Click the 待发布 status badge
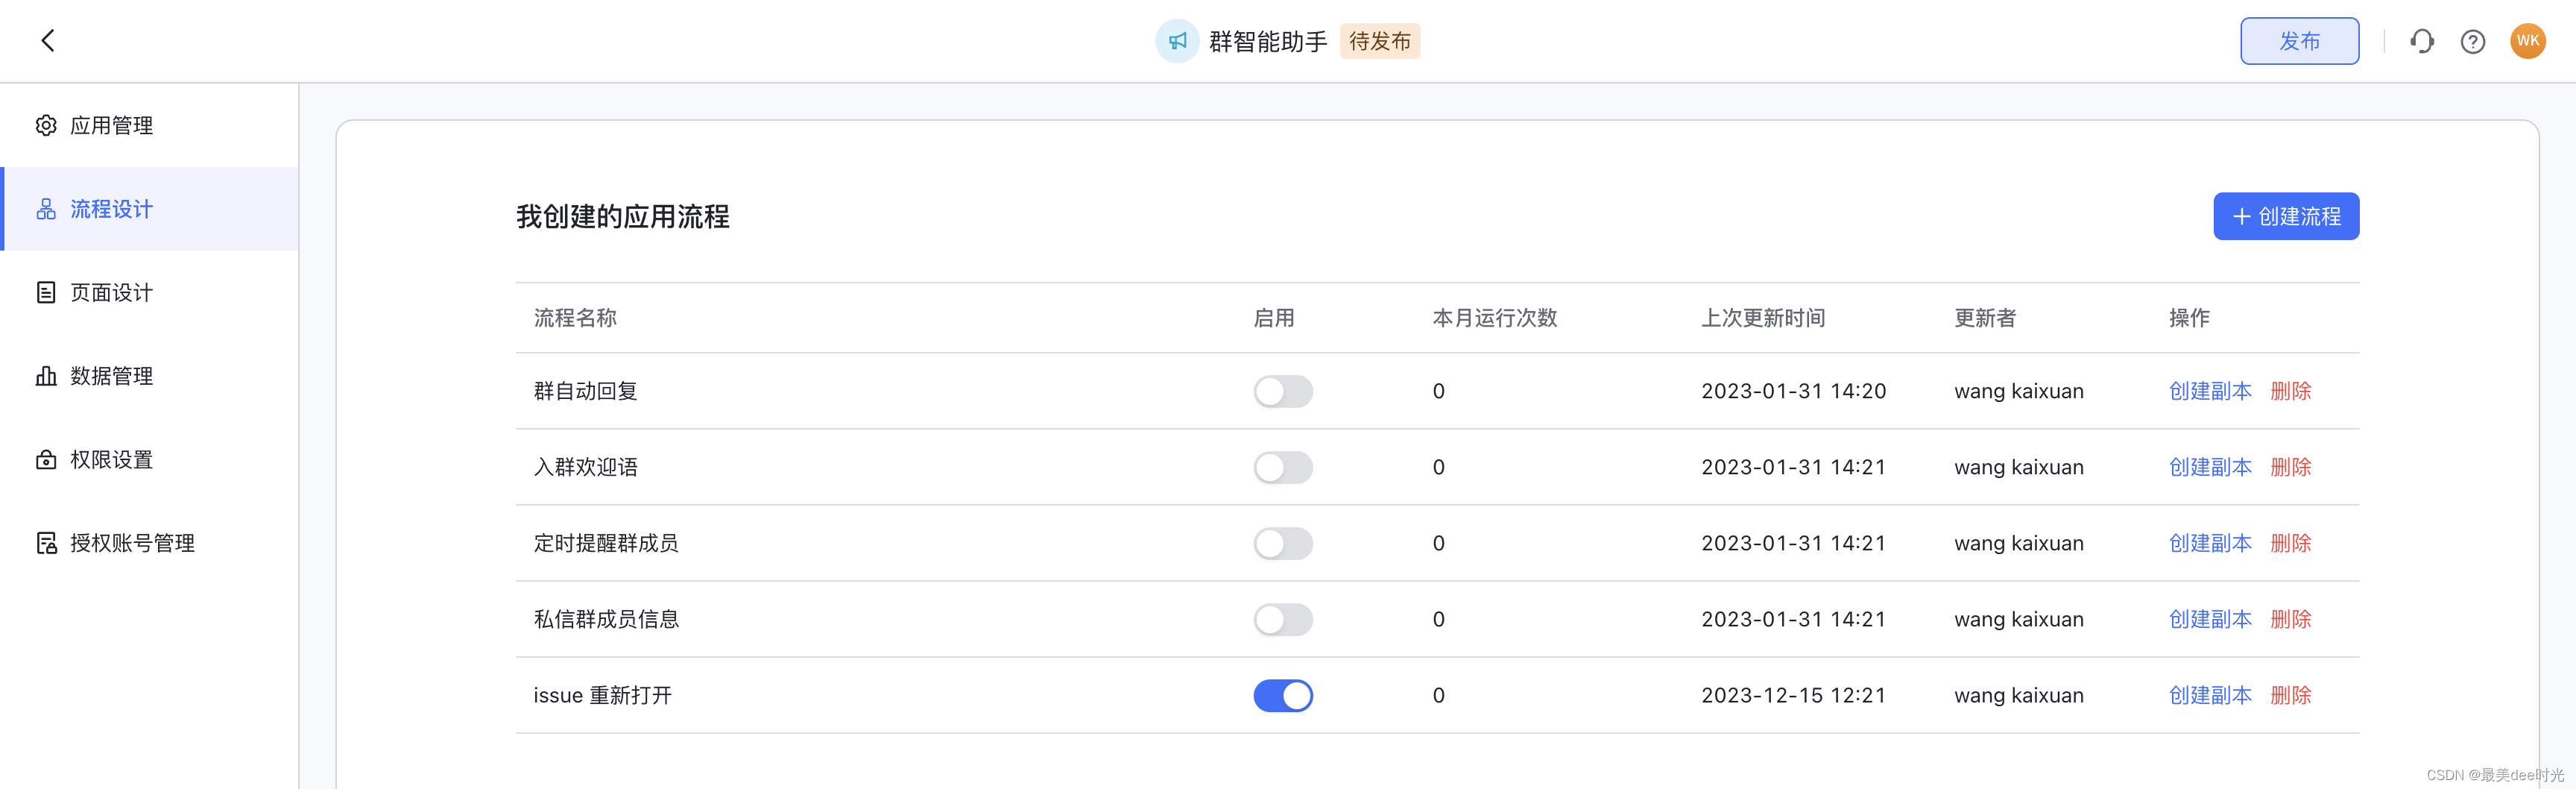This screenshot has width=2576, height=789. point(1380,41)
